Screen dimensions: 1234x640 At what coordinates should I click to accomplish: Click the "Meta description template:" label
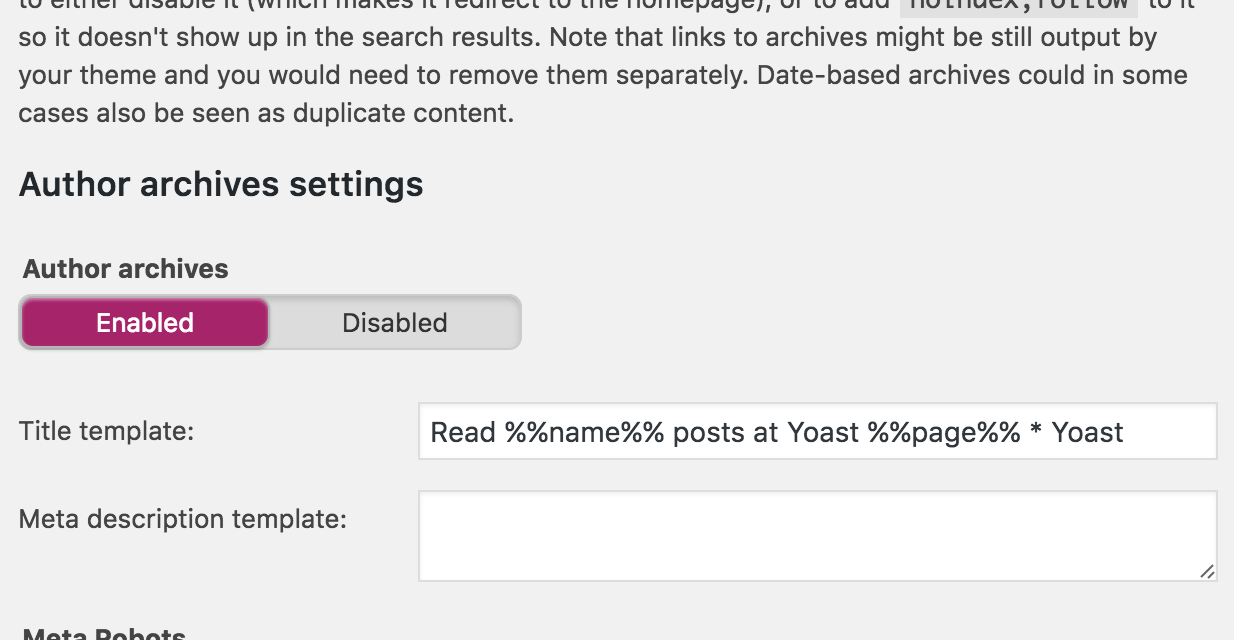click(182, 519)
